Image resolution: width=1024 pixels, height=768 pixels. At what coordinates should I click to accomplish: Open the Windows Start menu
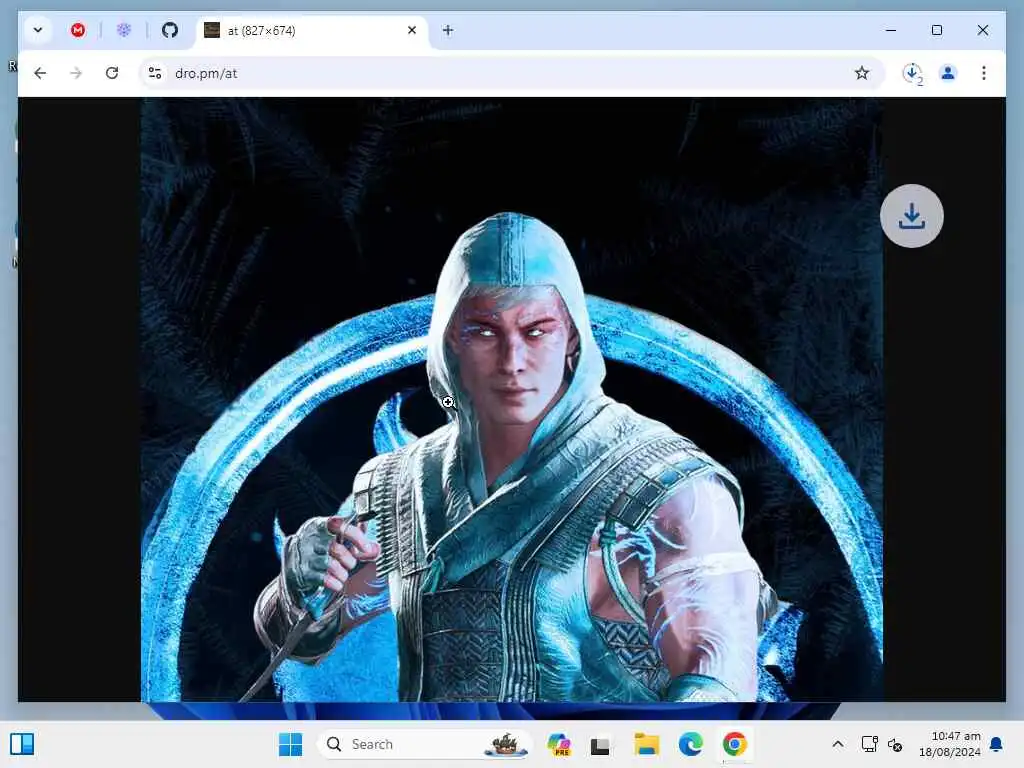click(x=291, y=744)
